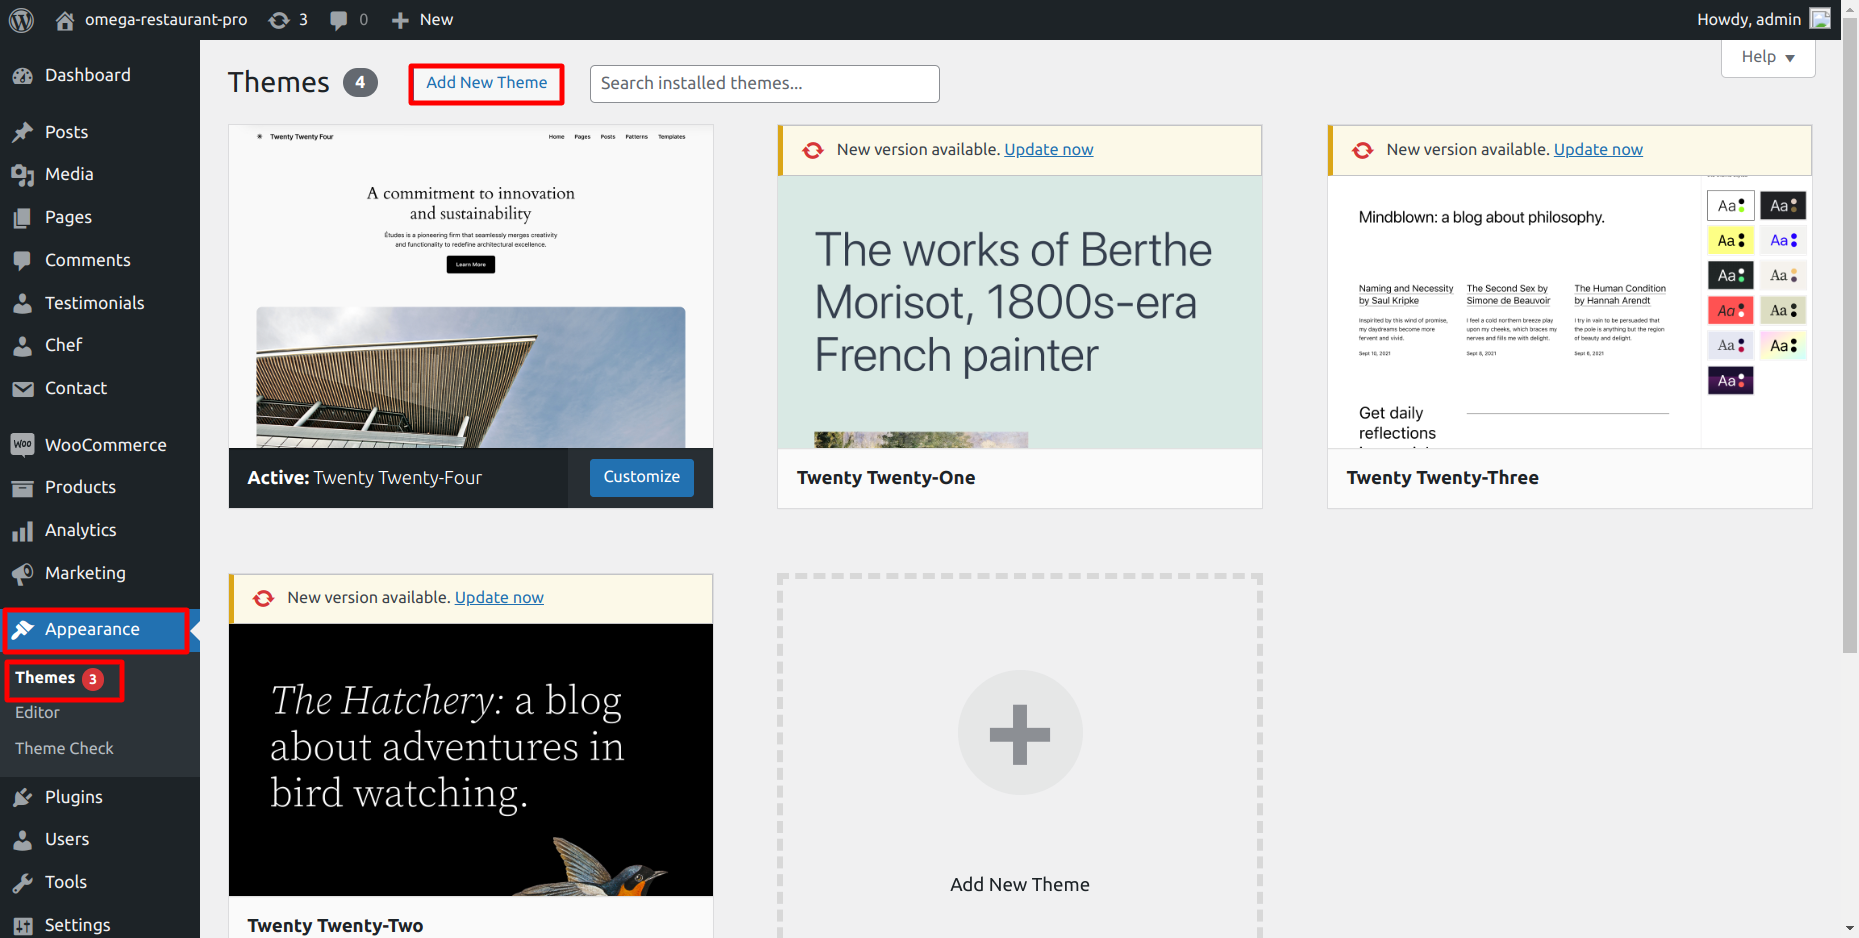Open Editor submenu under Appearance
The height and width of the screenshot is (938, 1859).
tap(37, 712)
